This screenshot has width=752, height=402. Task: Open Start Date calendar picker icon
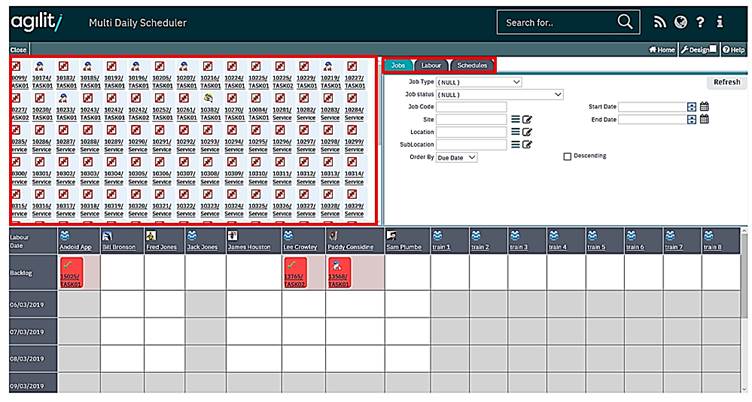[x=704, y=106]
